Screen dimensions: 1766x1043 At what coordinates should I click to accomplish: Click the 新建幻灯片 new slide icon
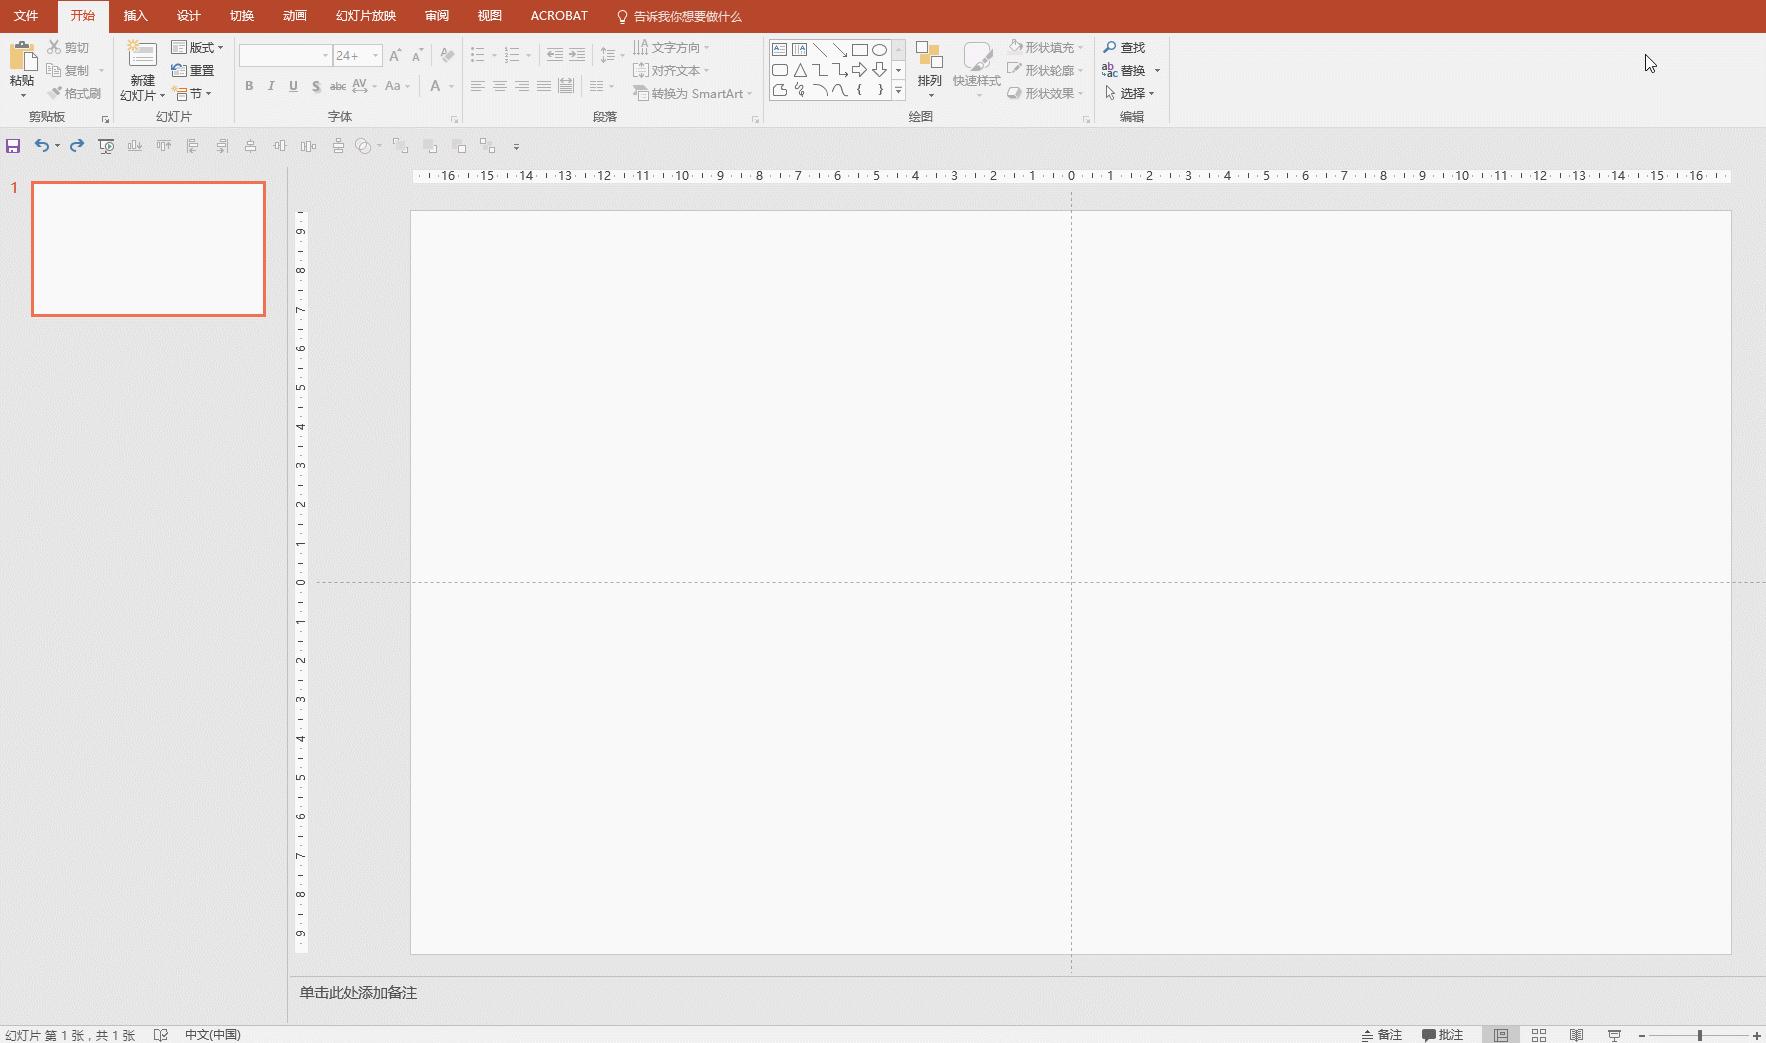142,55
